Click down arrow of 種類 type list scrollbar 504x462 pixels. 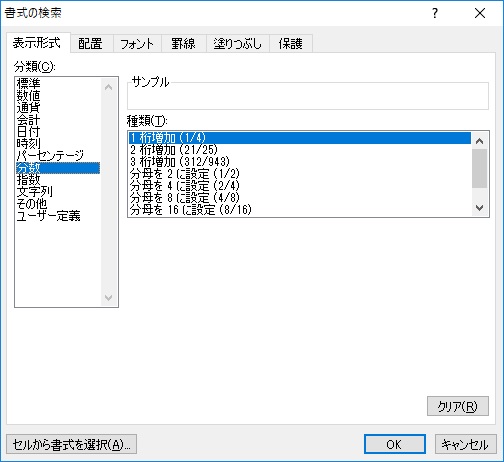point(480,208)
